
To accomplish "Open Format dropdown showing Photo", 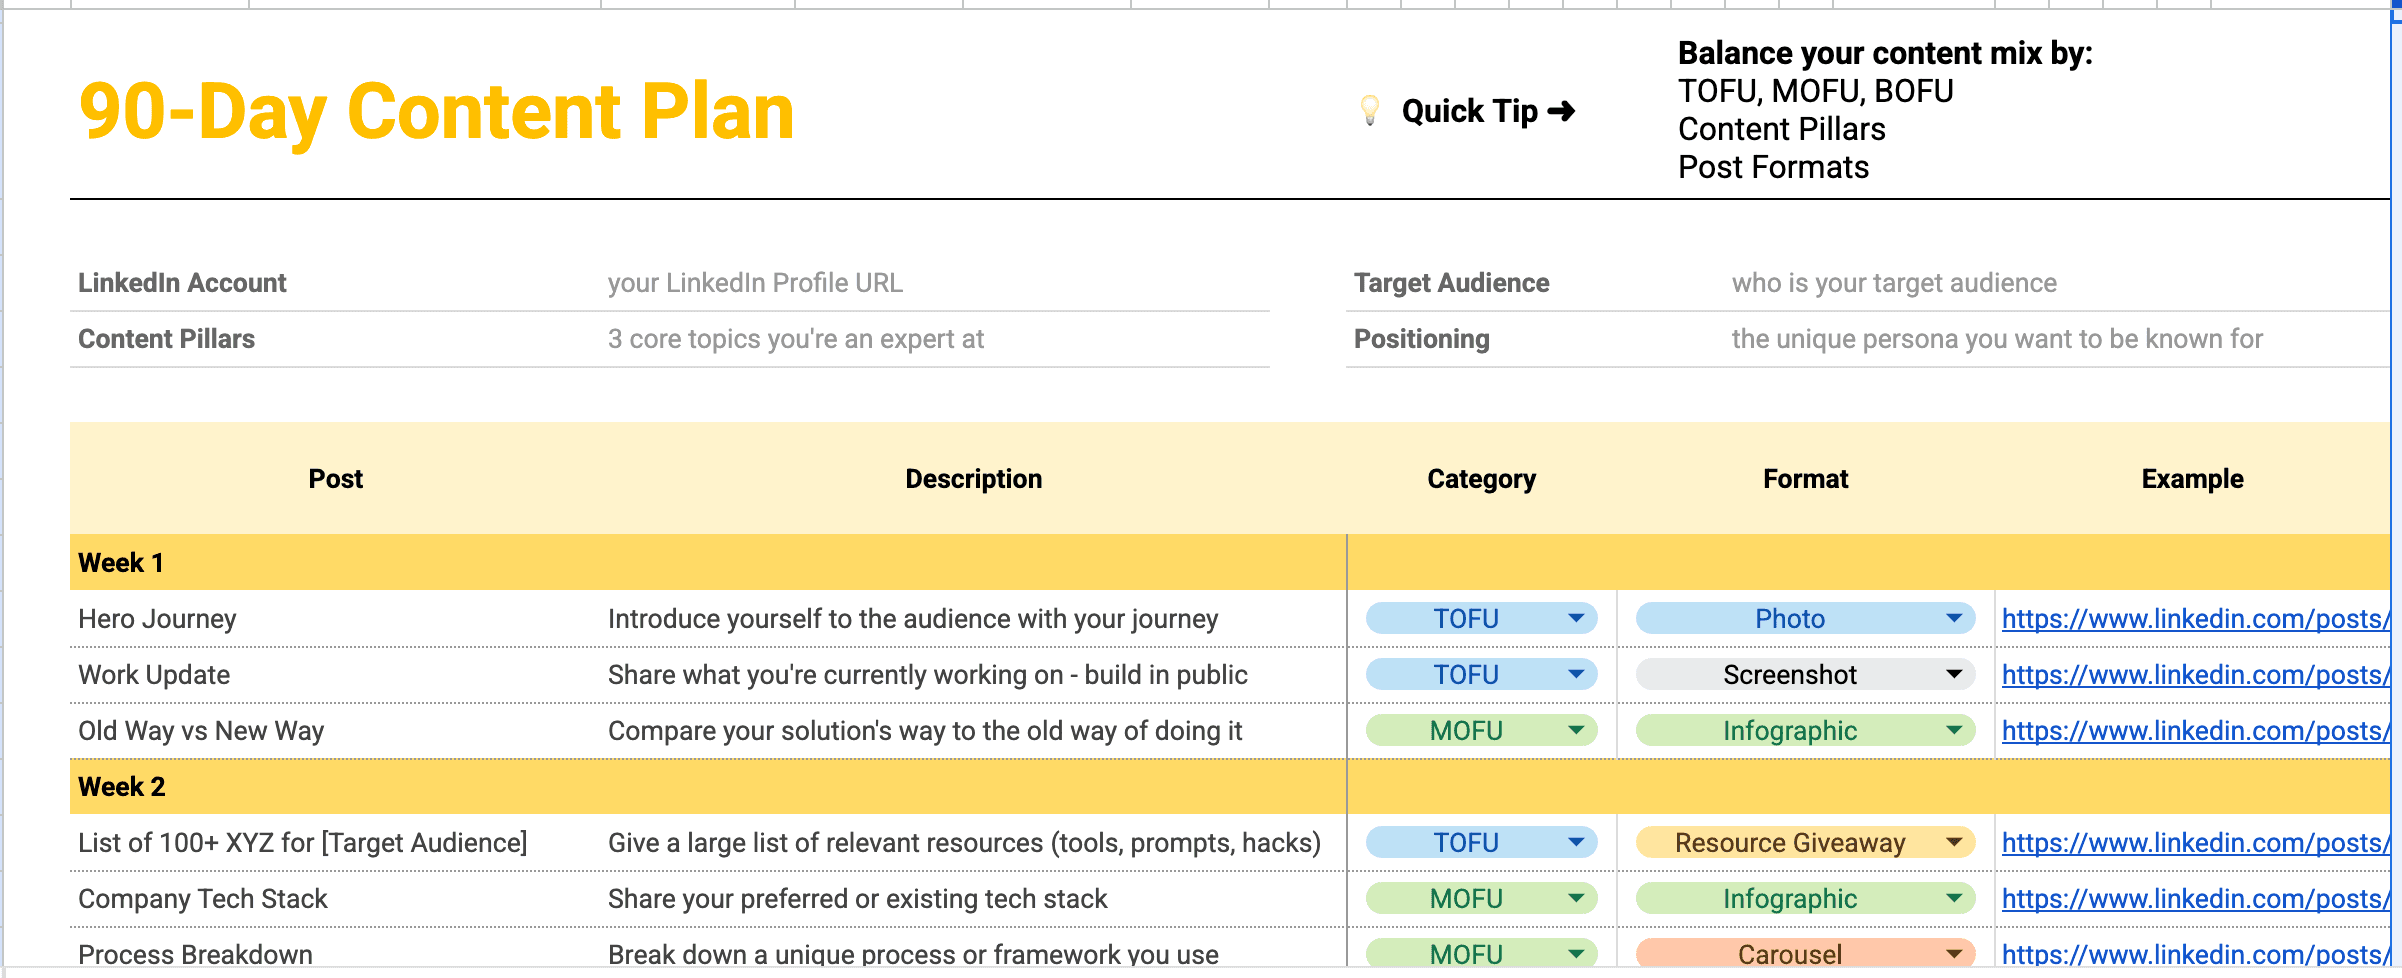I will coord(1953,619).
